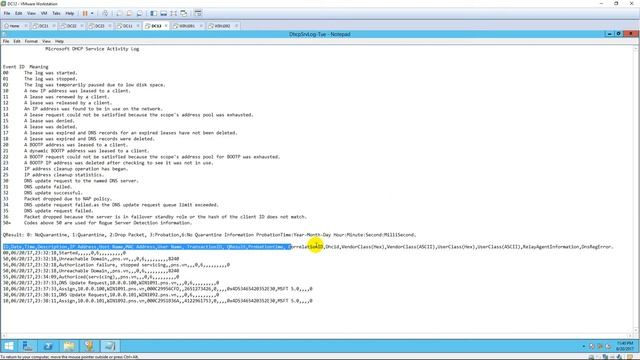Revert the virtual machine to snapshot
Image resolution: width=640 pixels, height=360 pixels.
tap(129, 13)
